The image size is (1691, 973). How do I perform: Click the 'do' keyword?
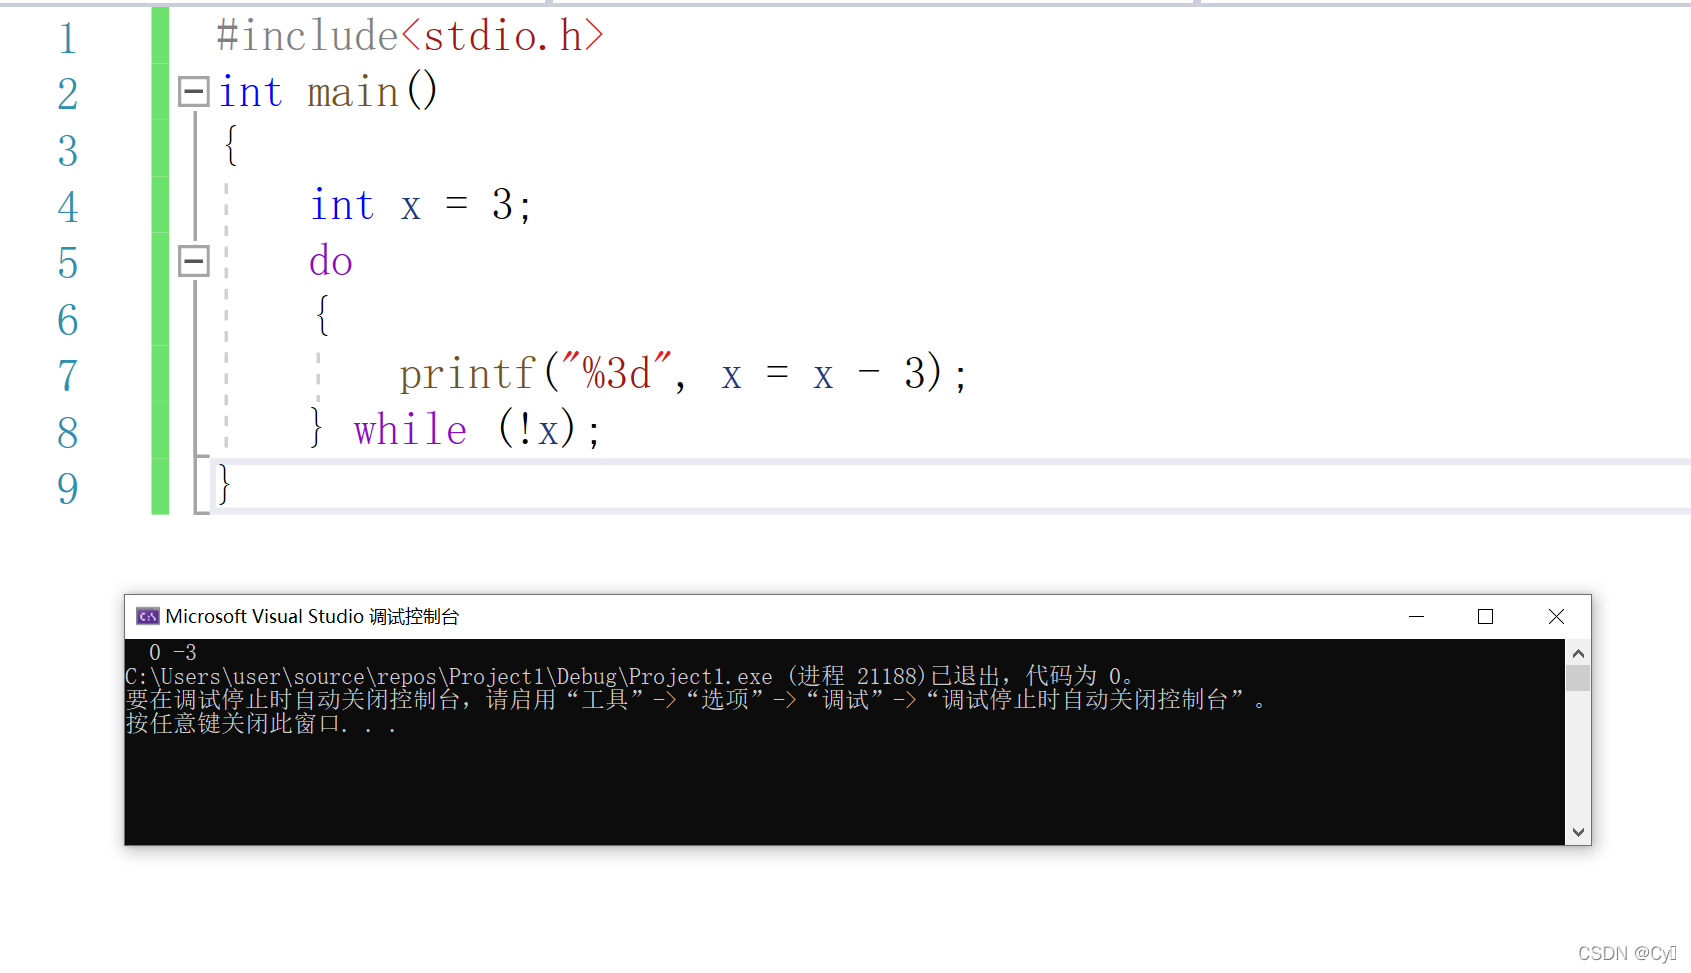331,261
